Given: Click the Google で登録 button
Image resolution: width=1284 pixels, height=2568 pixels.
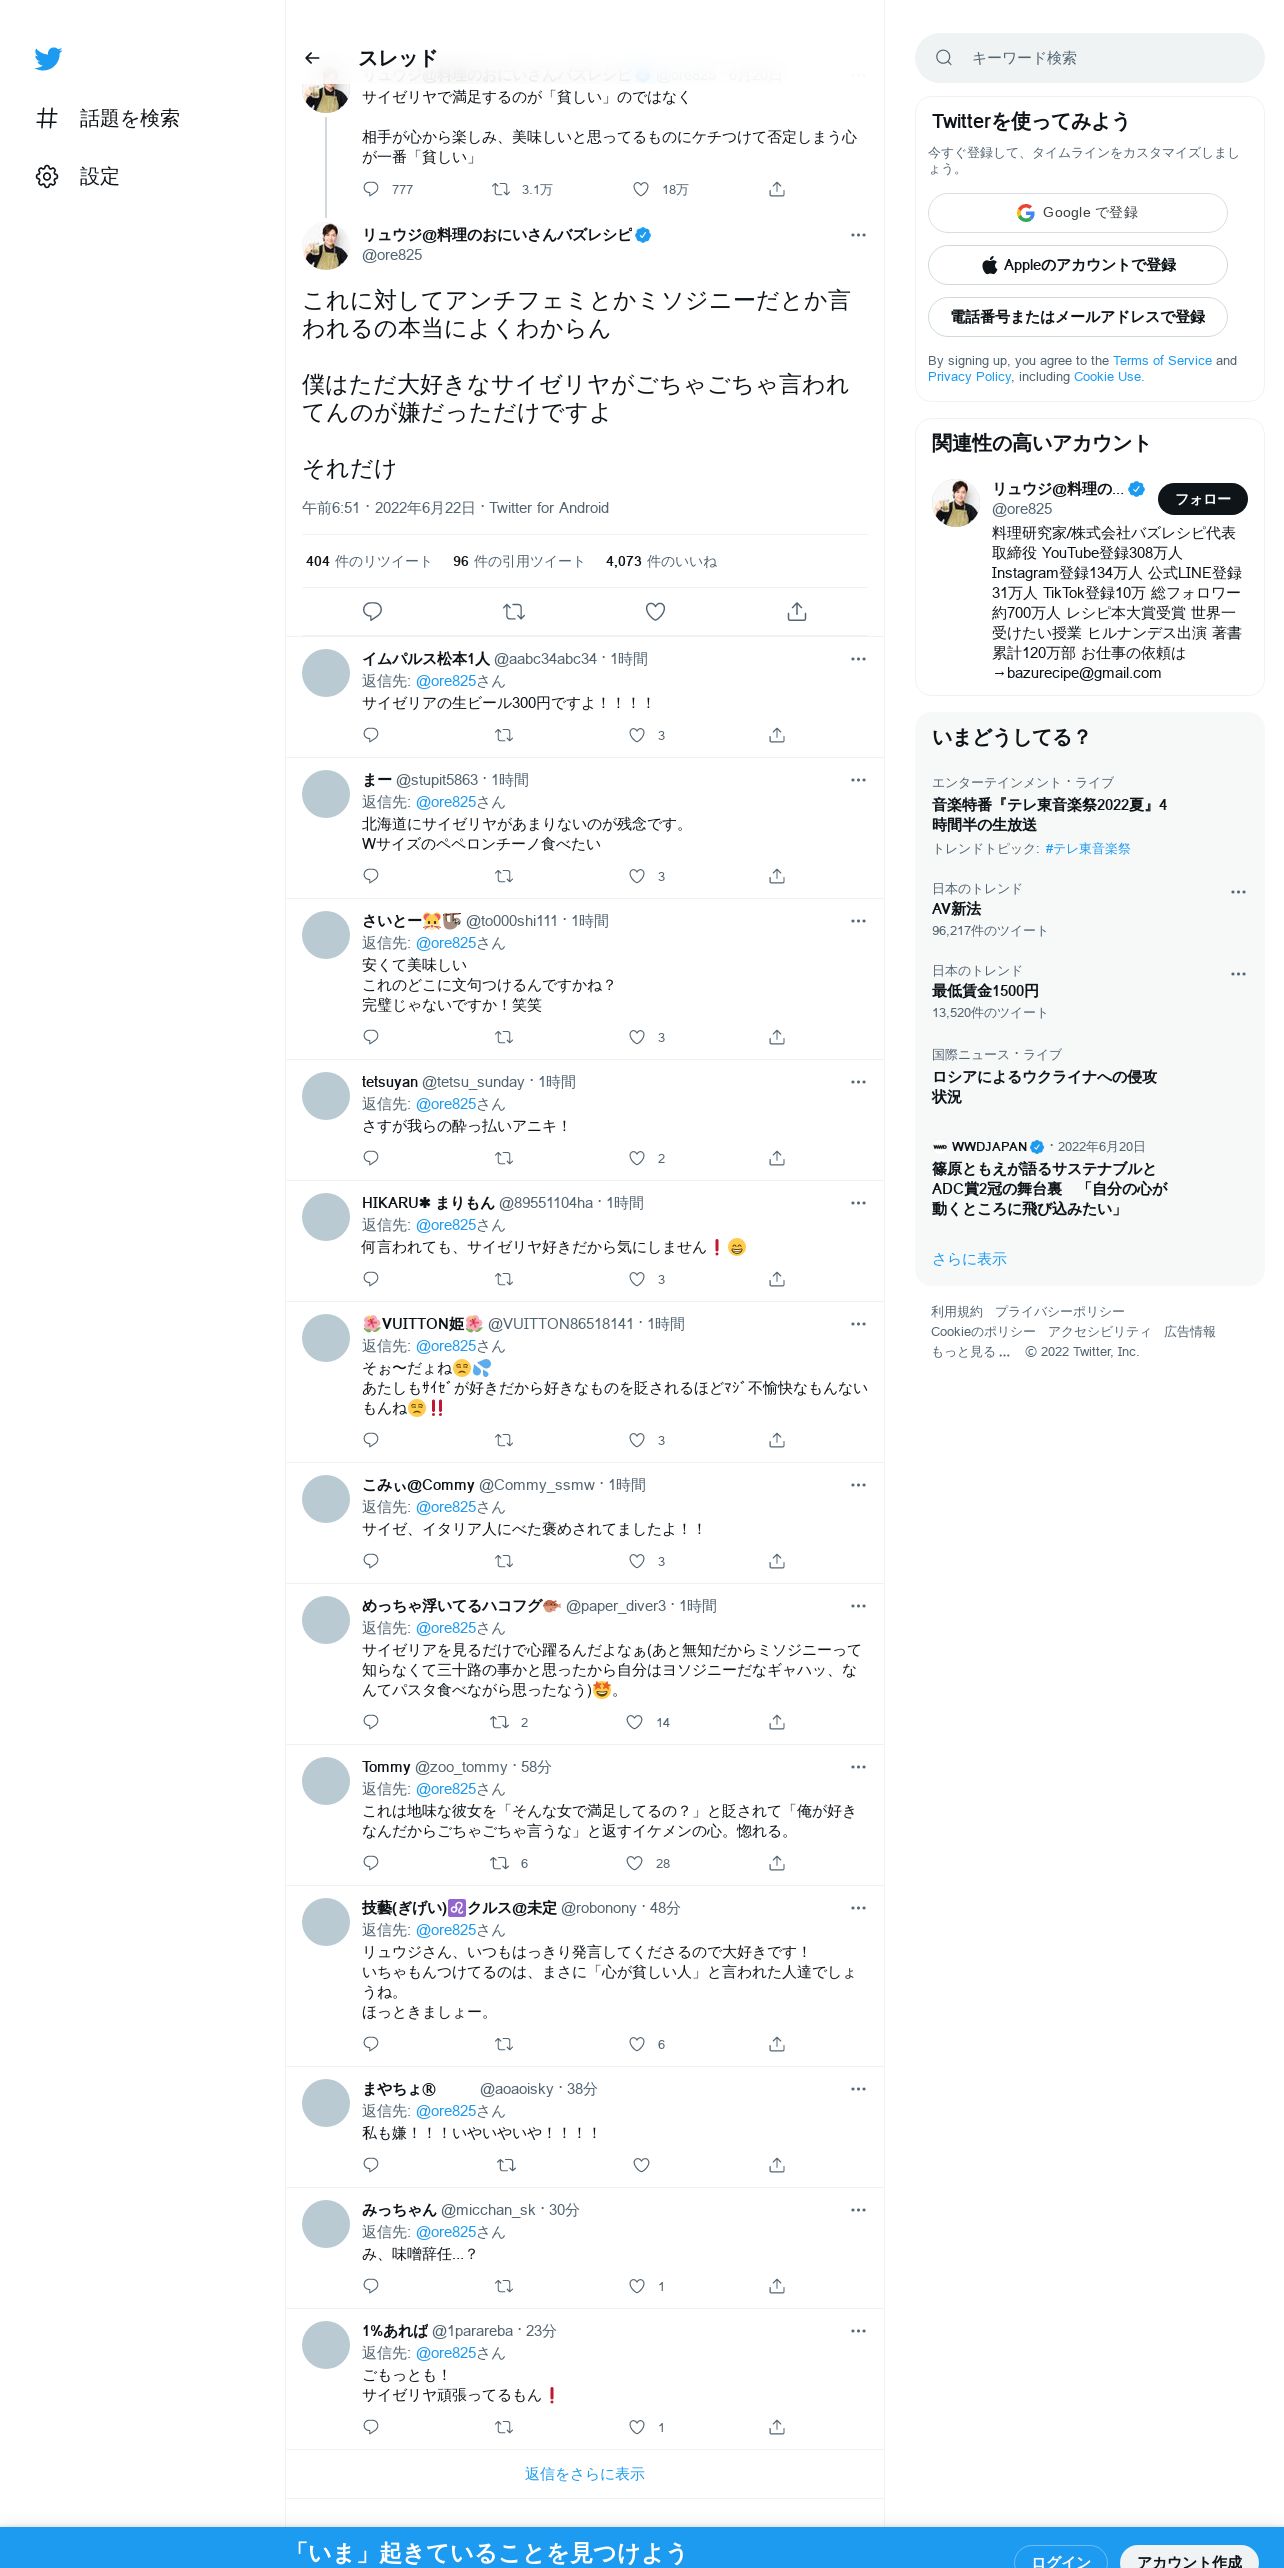Looking at the screenshot, I should (x=1077, y=213).
